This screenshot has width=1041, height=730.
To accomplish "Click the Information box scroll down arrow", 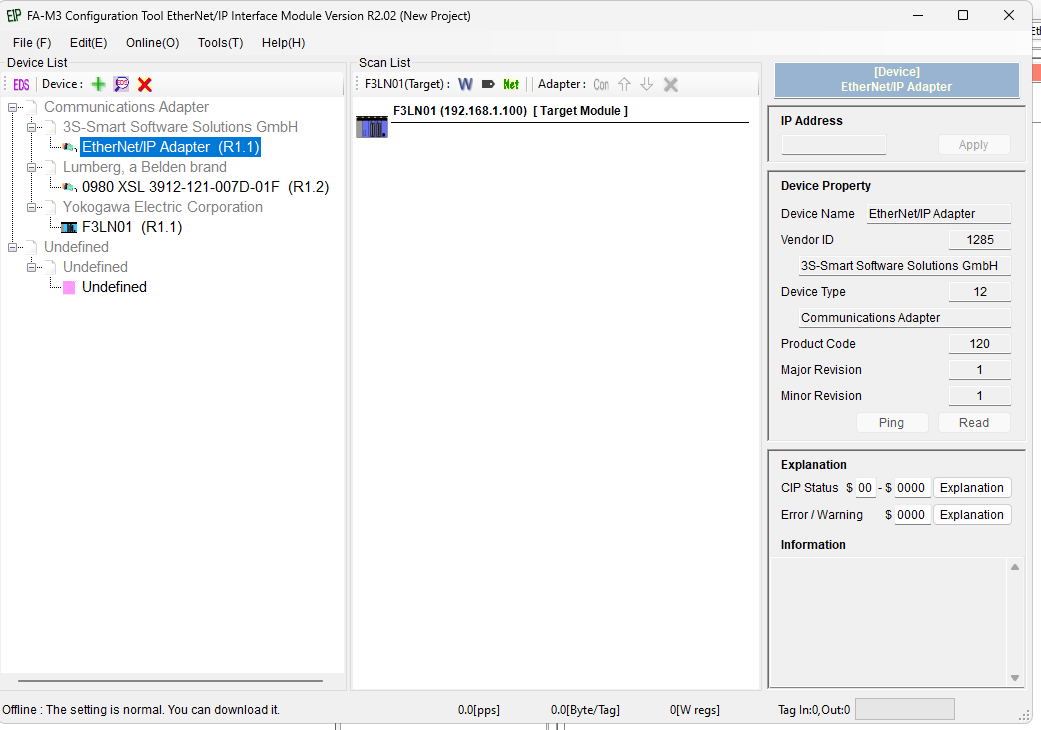I will point(1014,678).
